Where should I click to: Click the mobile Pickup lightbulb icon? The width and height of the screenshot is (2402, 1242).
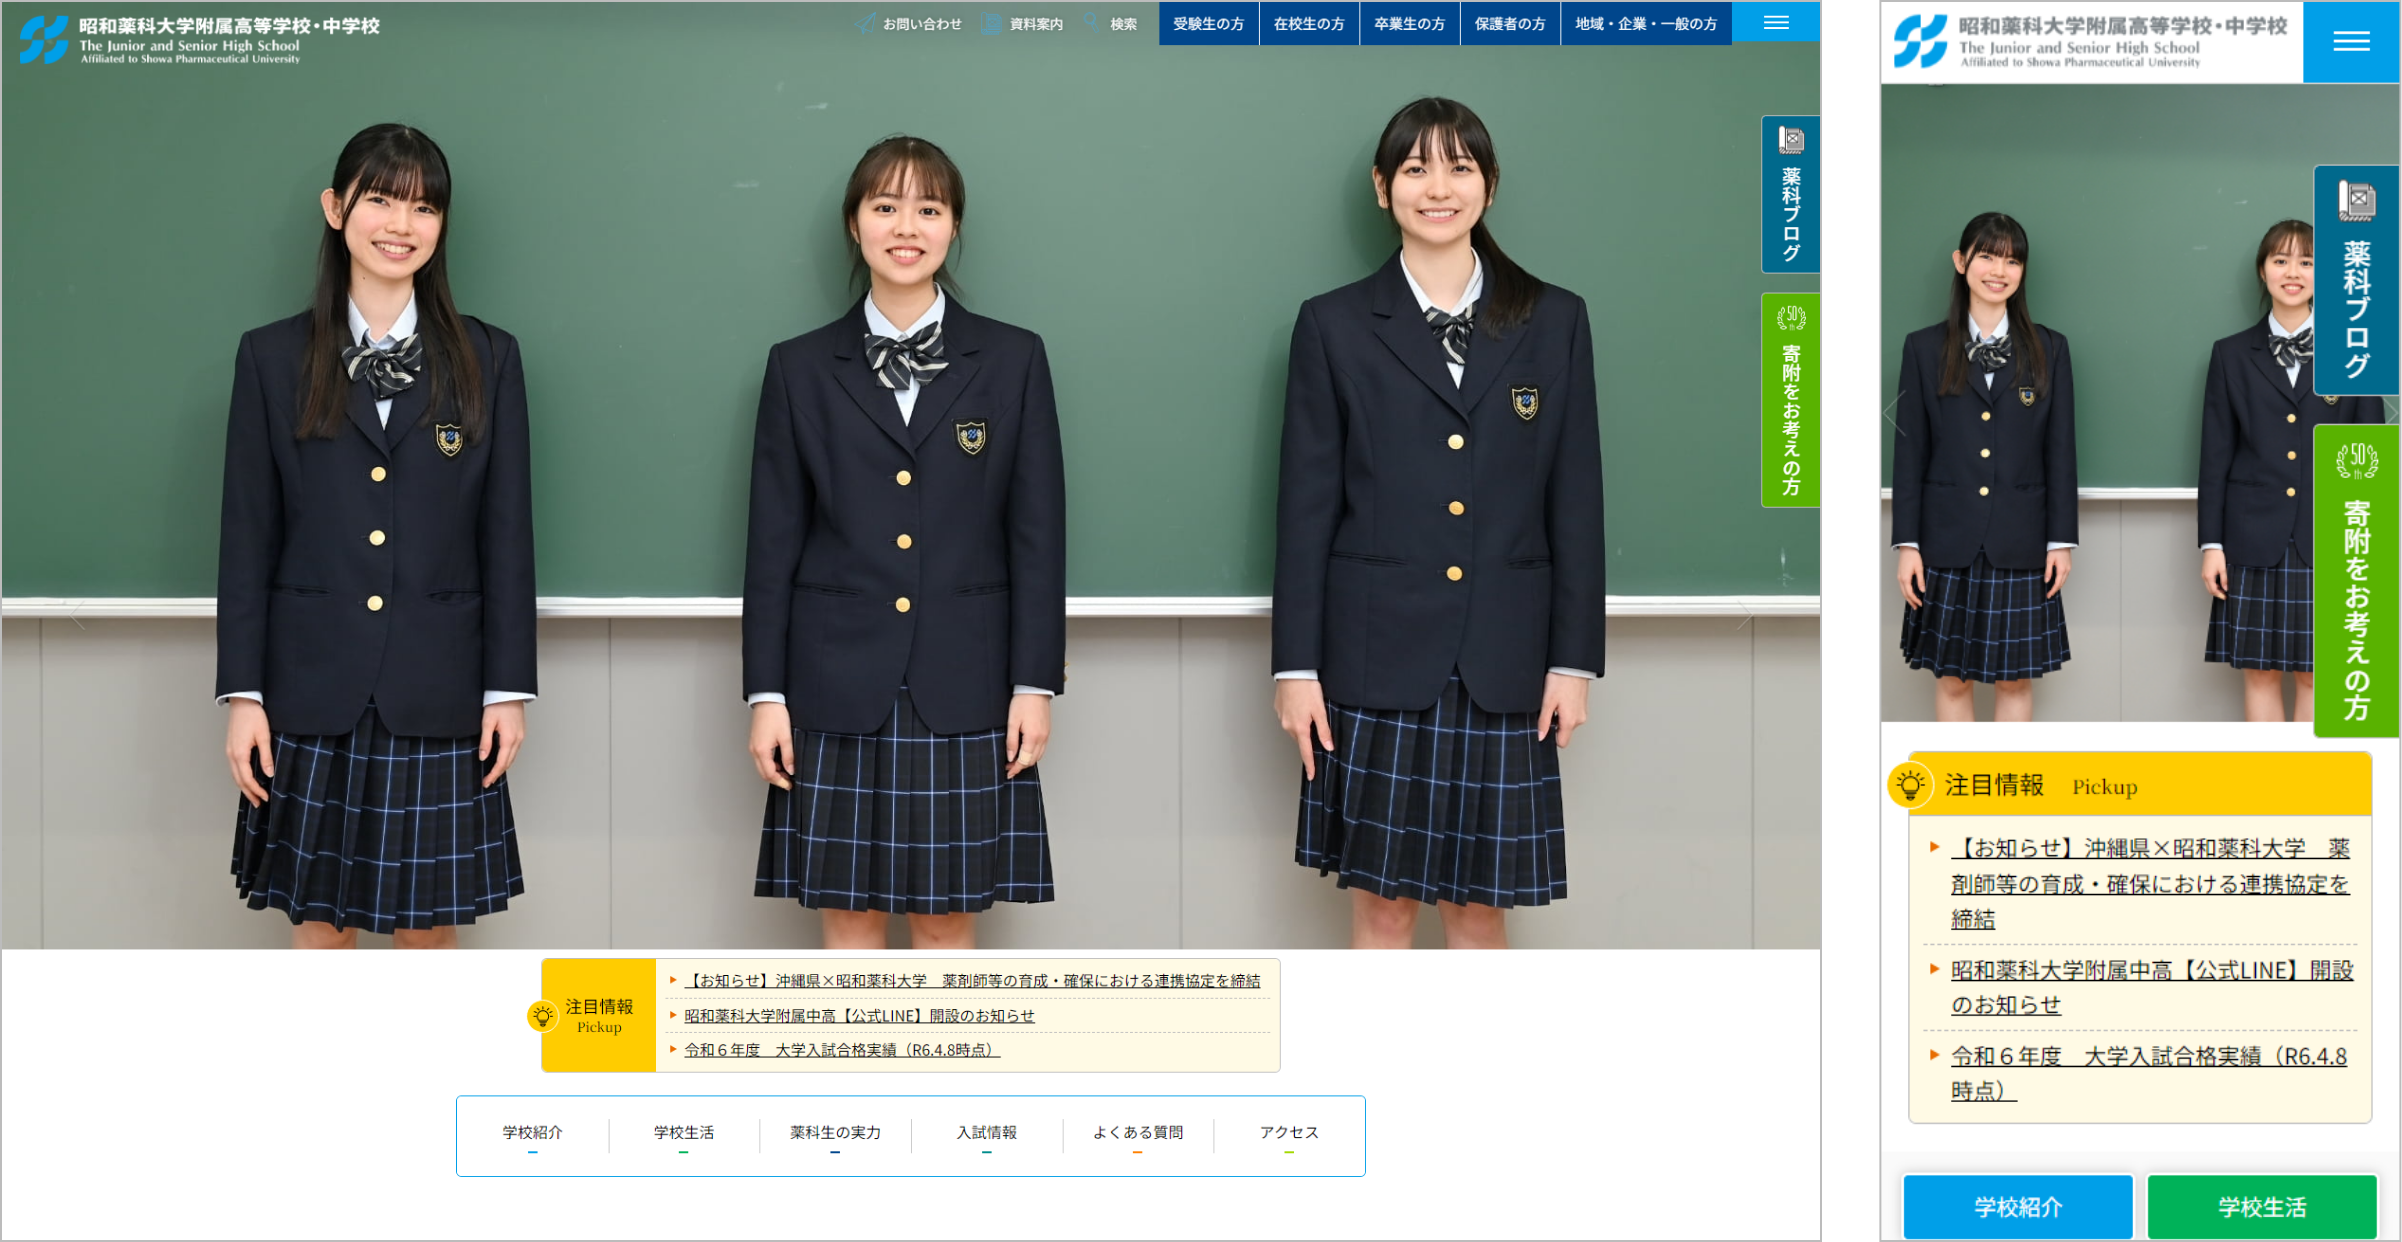1910,784
